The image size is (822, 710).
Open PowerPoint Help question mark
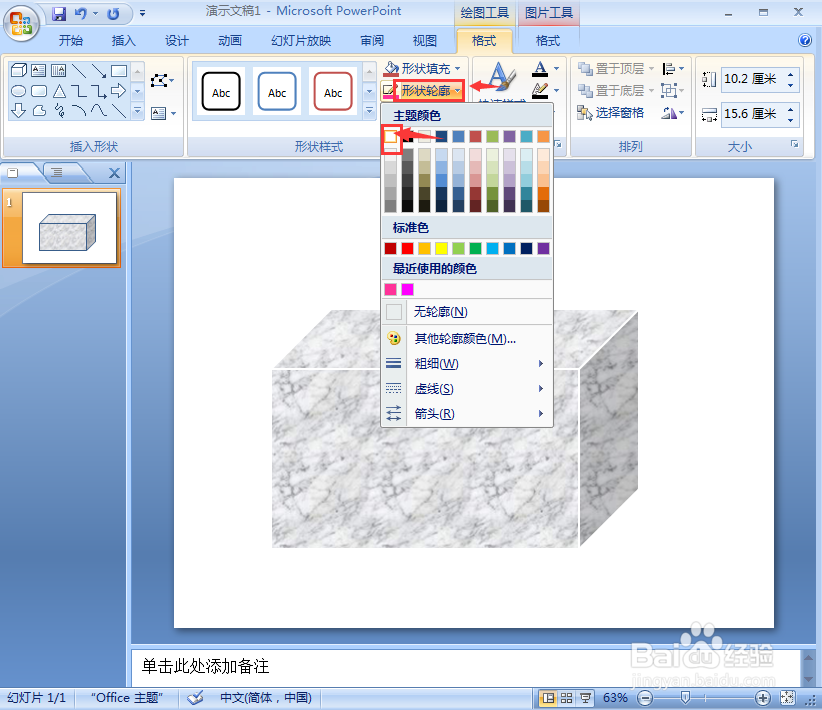tap(805, 40)
